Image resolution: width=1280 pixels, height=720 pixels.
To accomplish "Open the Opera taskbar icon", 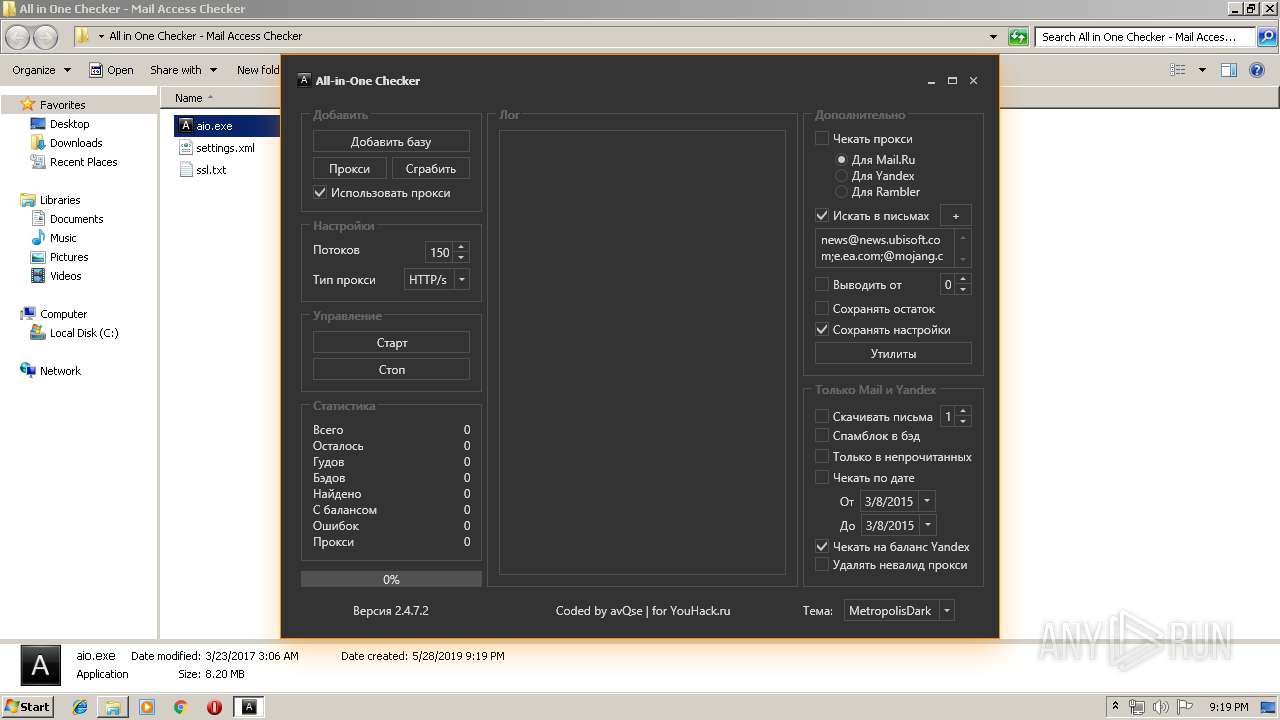I will coord(214,707).
